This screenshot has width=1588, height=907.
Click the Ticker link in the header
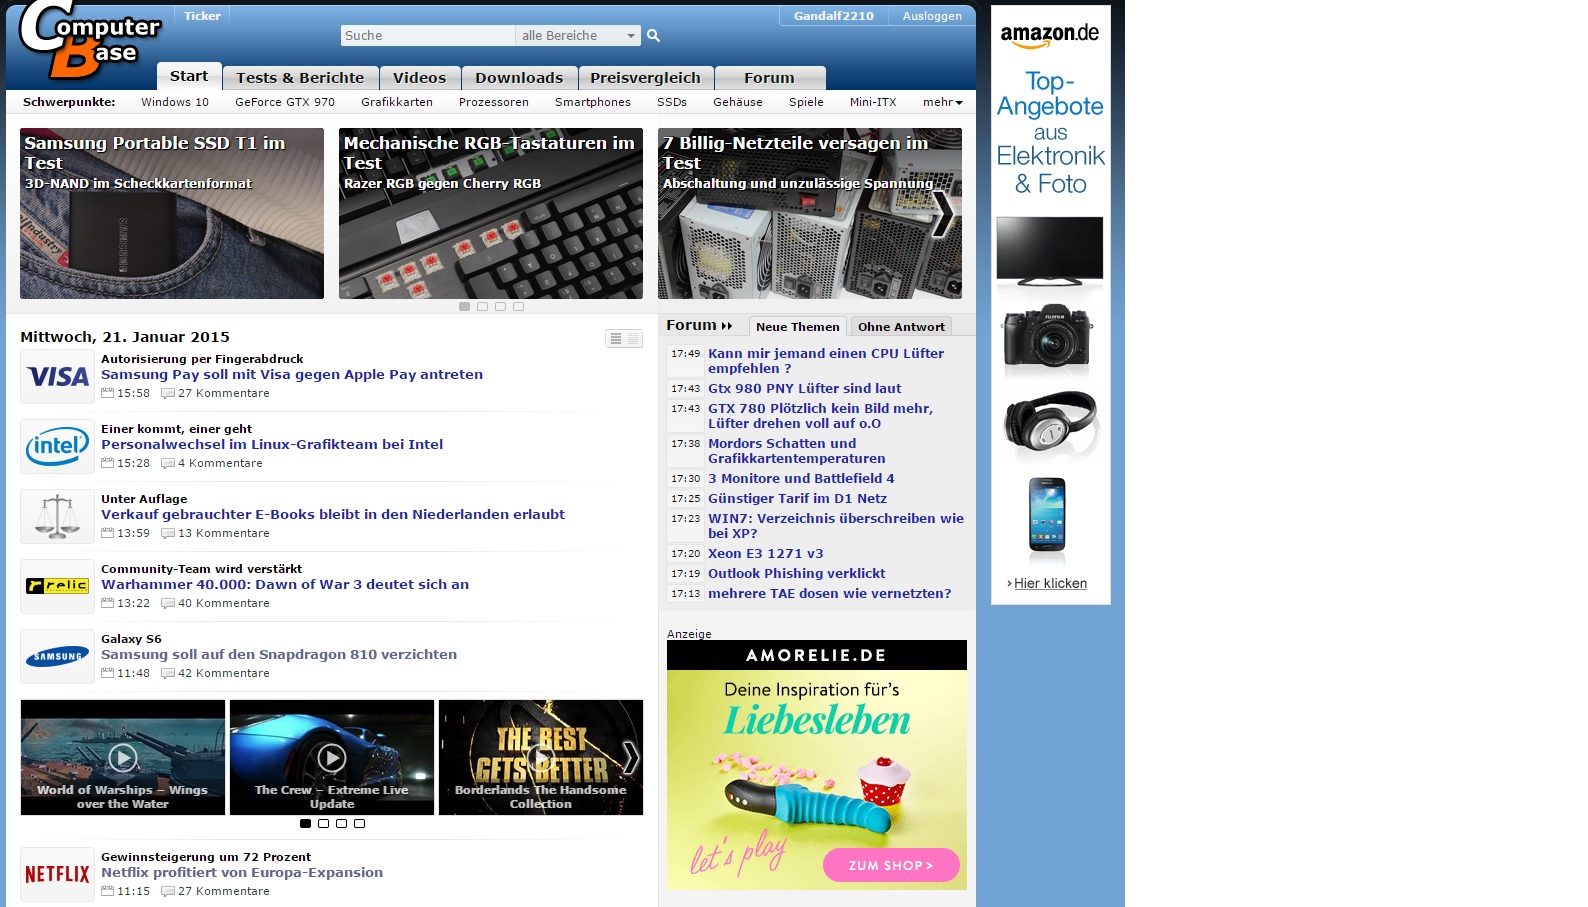tap(202, 16)
